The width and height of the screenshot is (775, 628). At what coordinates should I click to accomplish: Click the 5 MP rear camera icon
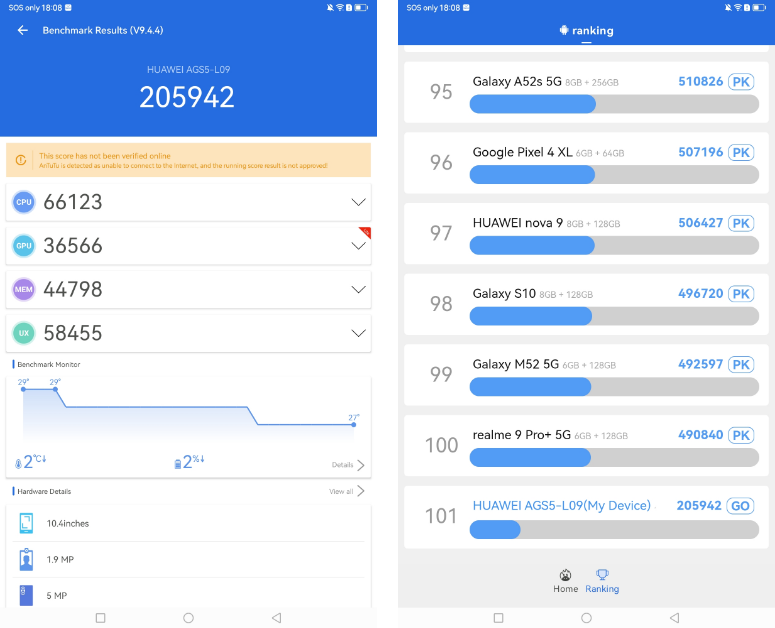[26, 595]
